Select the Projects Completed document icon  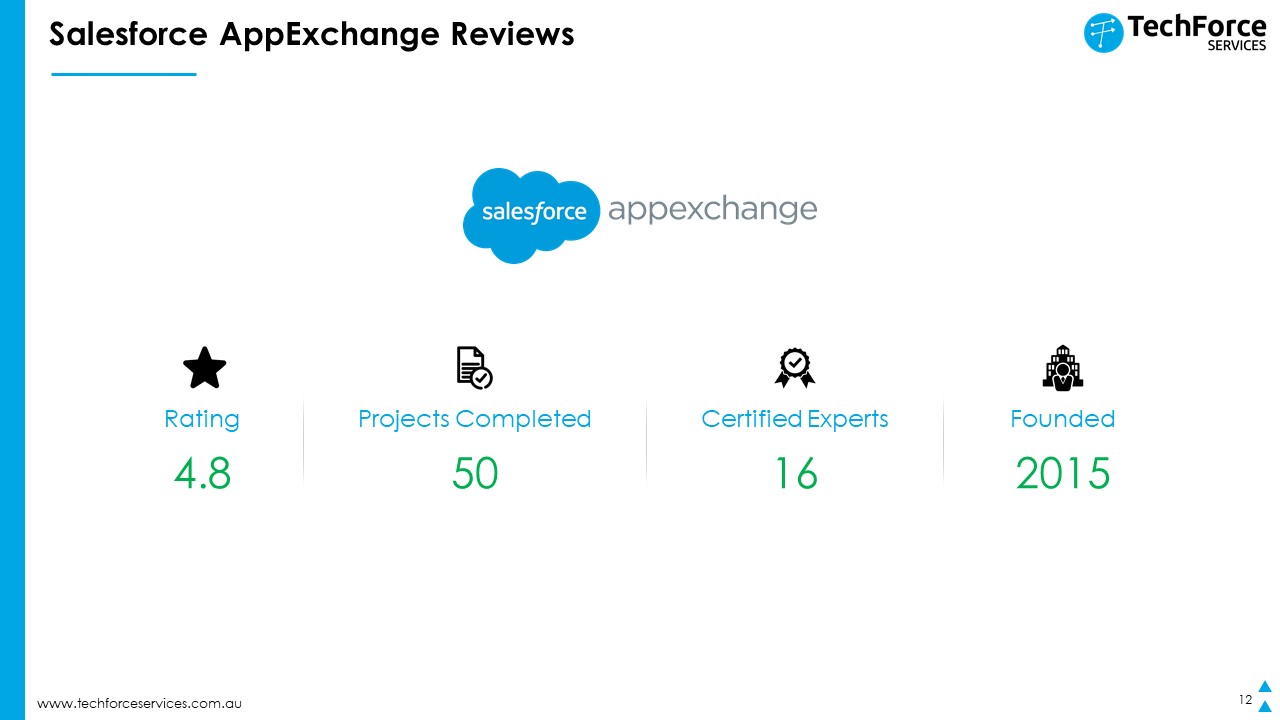[x=475, y=368]
